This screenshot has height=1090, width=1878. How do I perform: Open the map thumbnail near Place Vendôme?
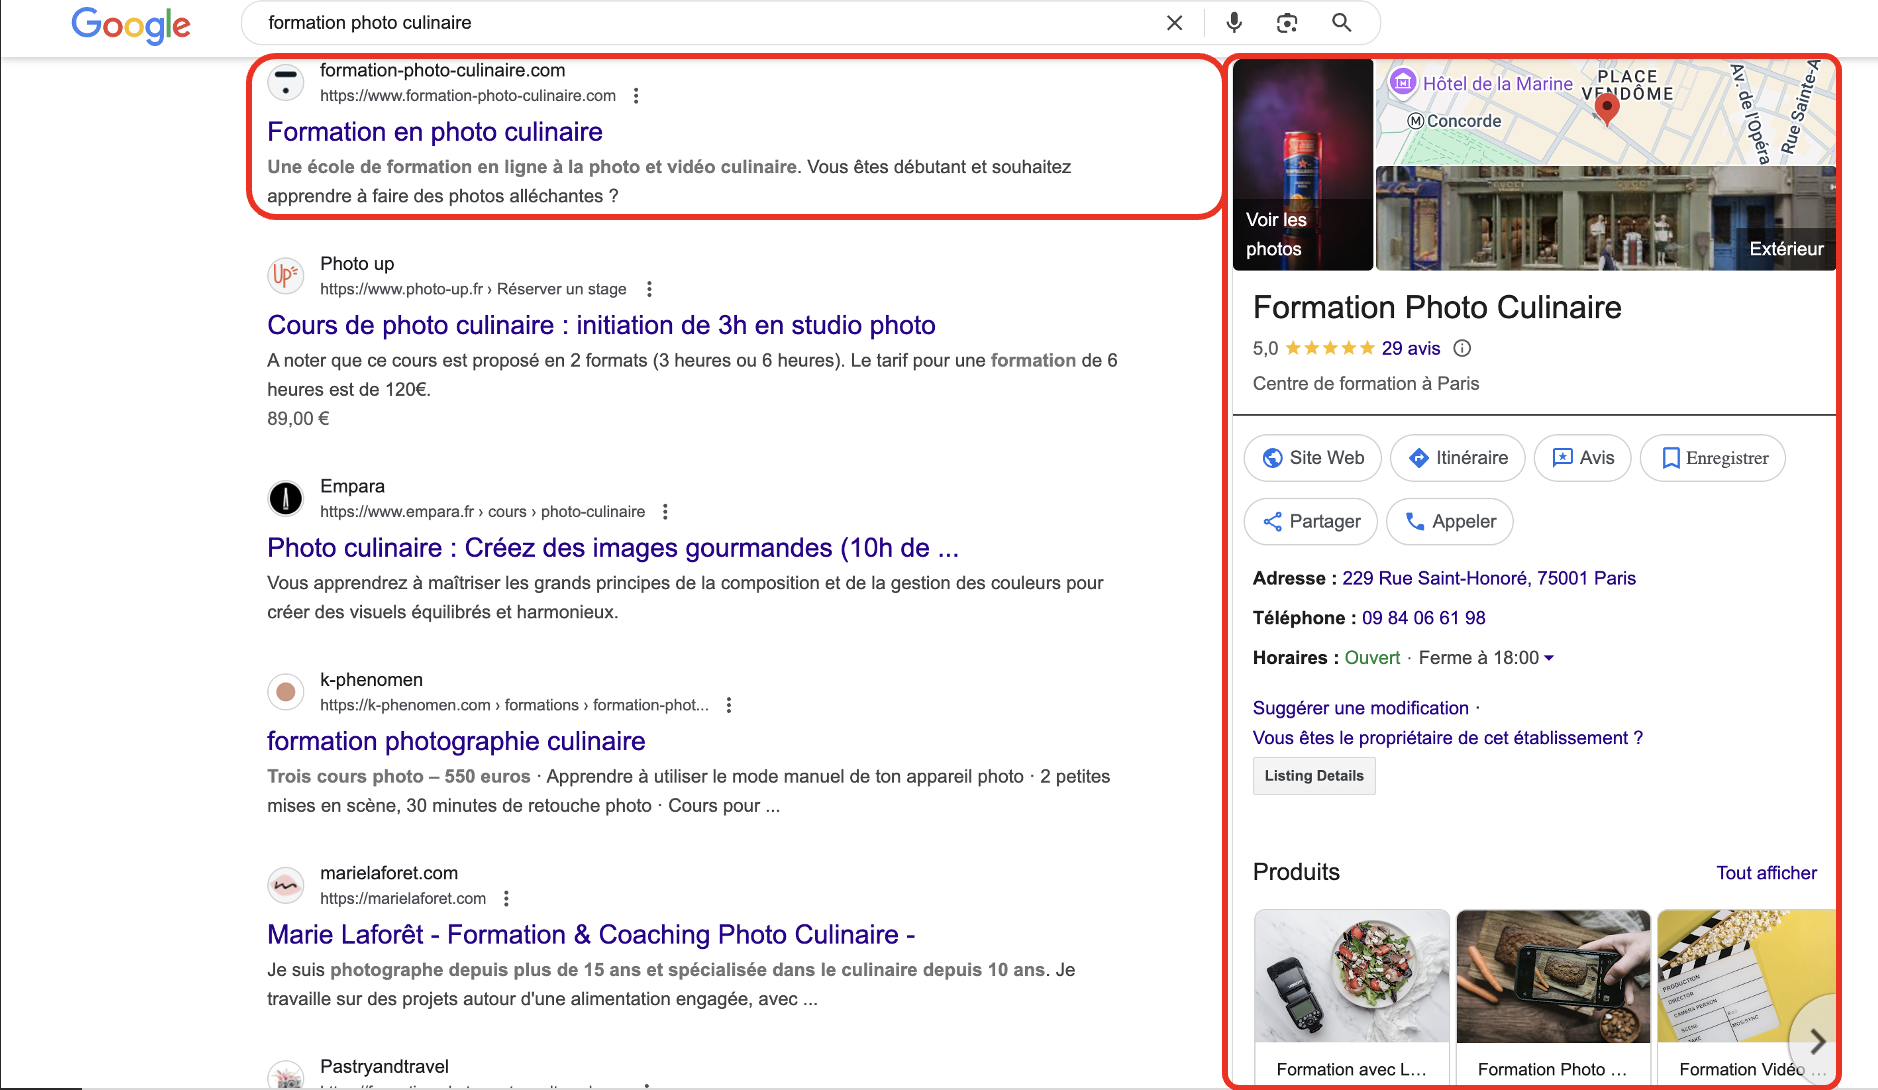pyautogui.click(x=1605, y=112)
